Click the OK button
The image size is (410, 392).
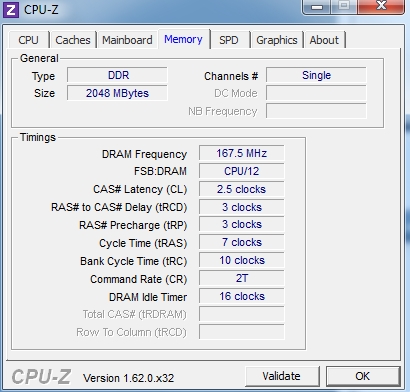363,376
